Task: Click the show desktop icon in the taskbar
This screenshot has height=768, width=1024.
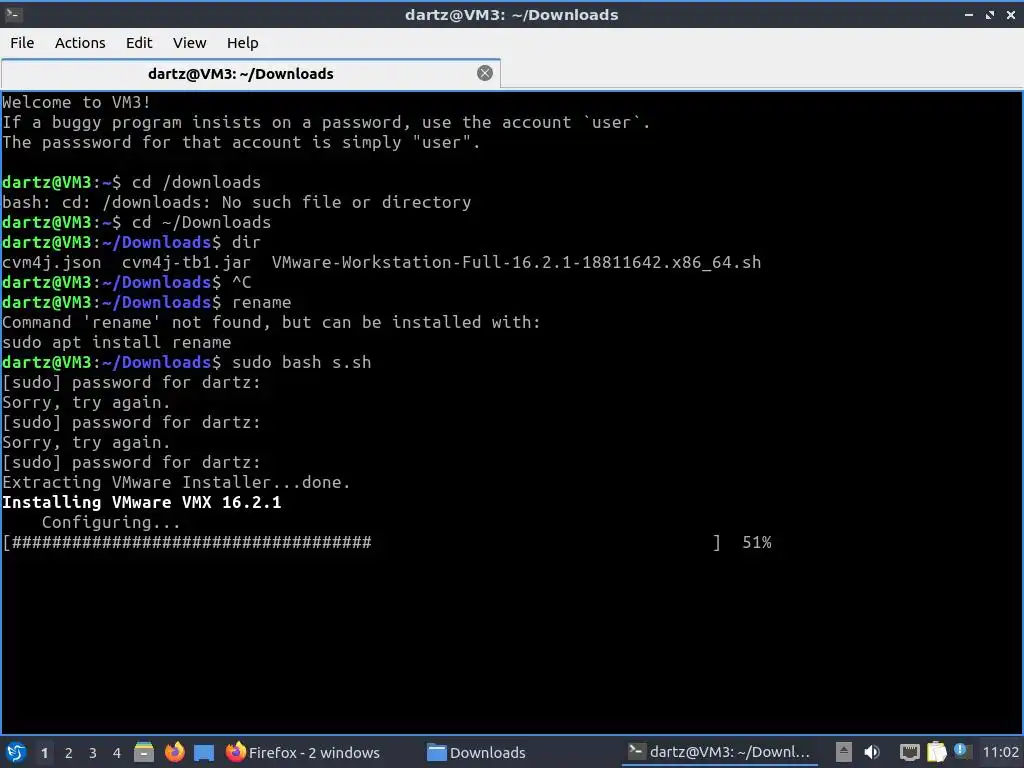Action: (x=204, y=752)
